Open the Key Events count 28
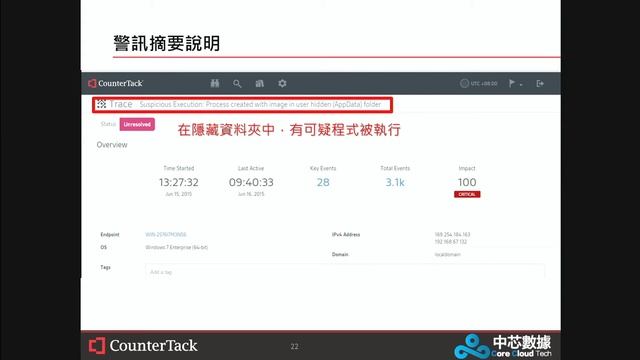Screen dimensions: 640x360 pos(323,182)
